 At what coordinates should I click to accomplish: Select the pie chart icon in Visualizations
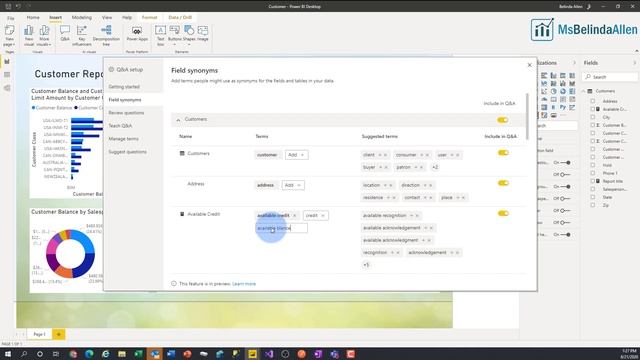(553, 91)
